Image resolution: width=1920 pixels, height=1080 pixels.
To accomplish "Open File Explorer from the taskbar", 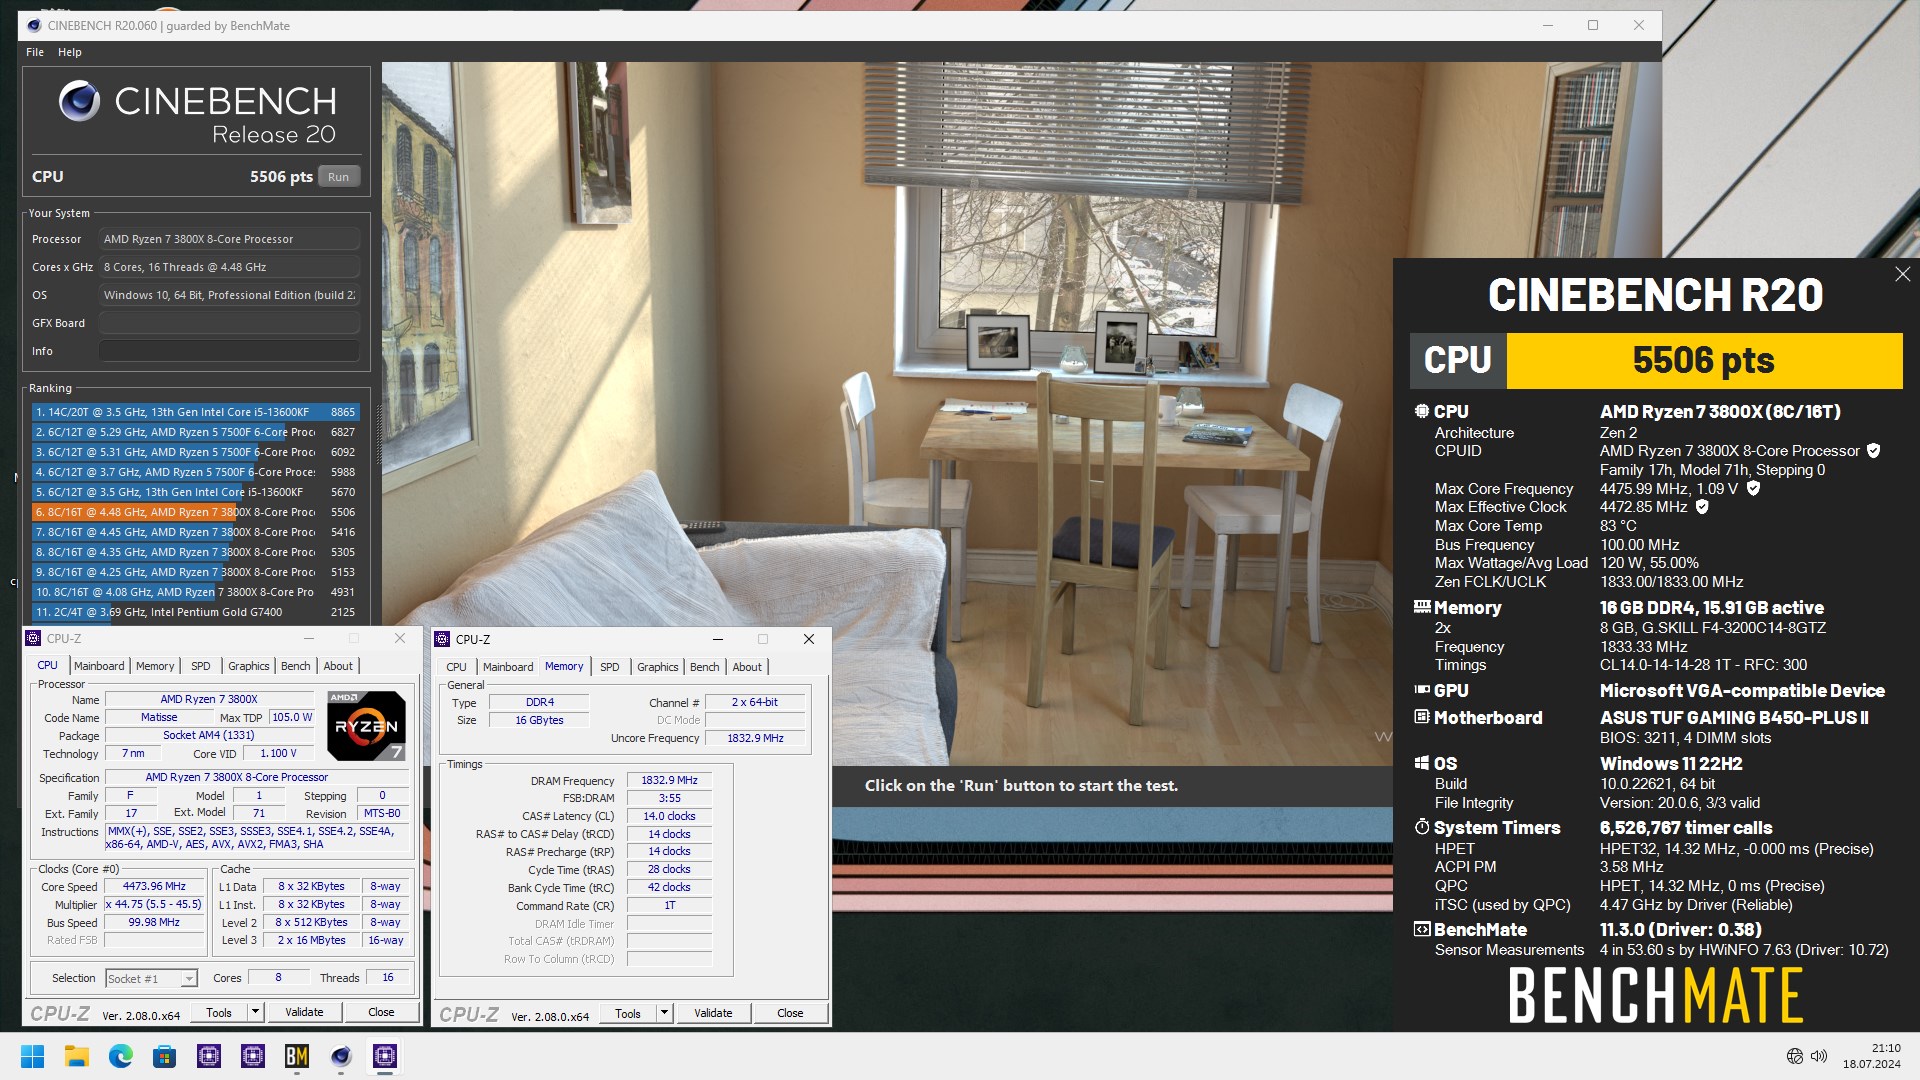I will click(77, 1056).
